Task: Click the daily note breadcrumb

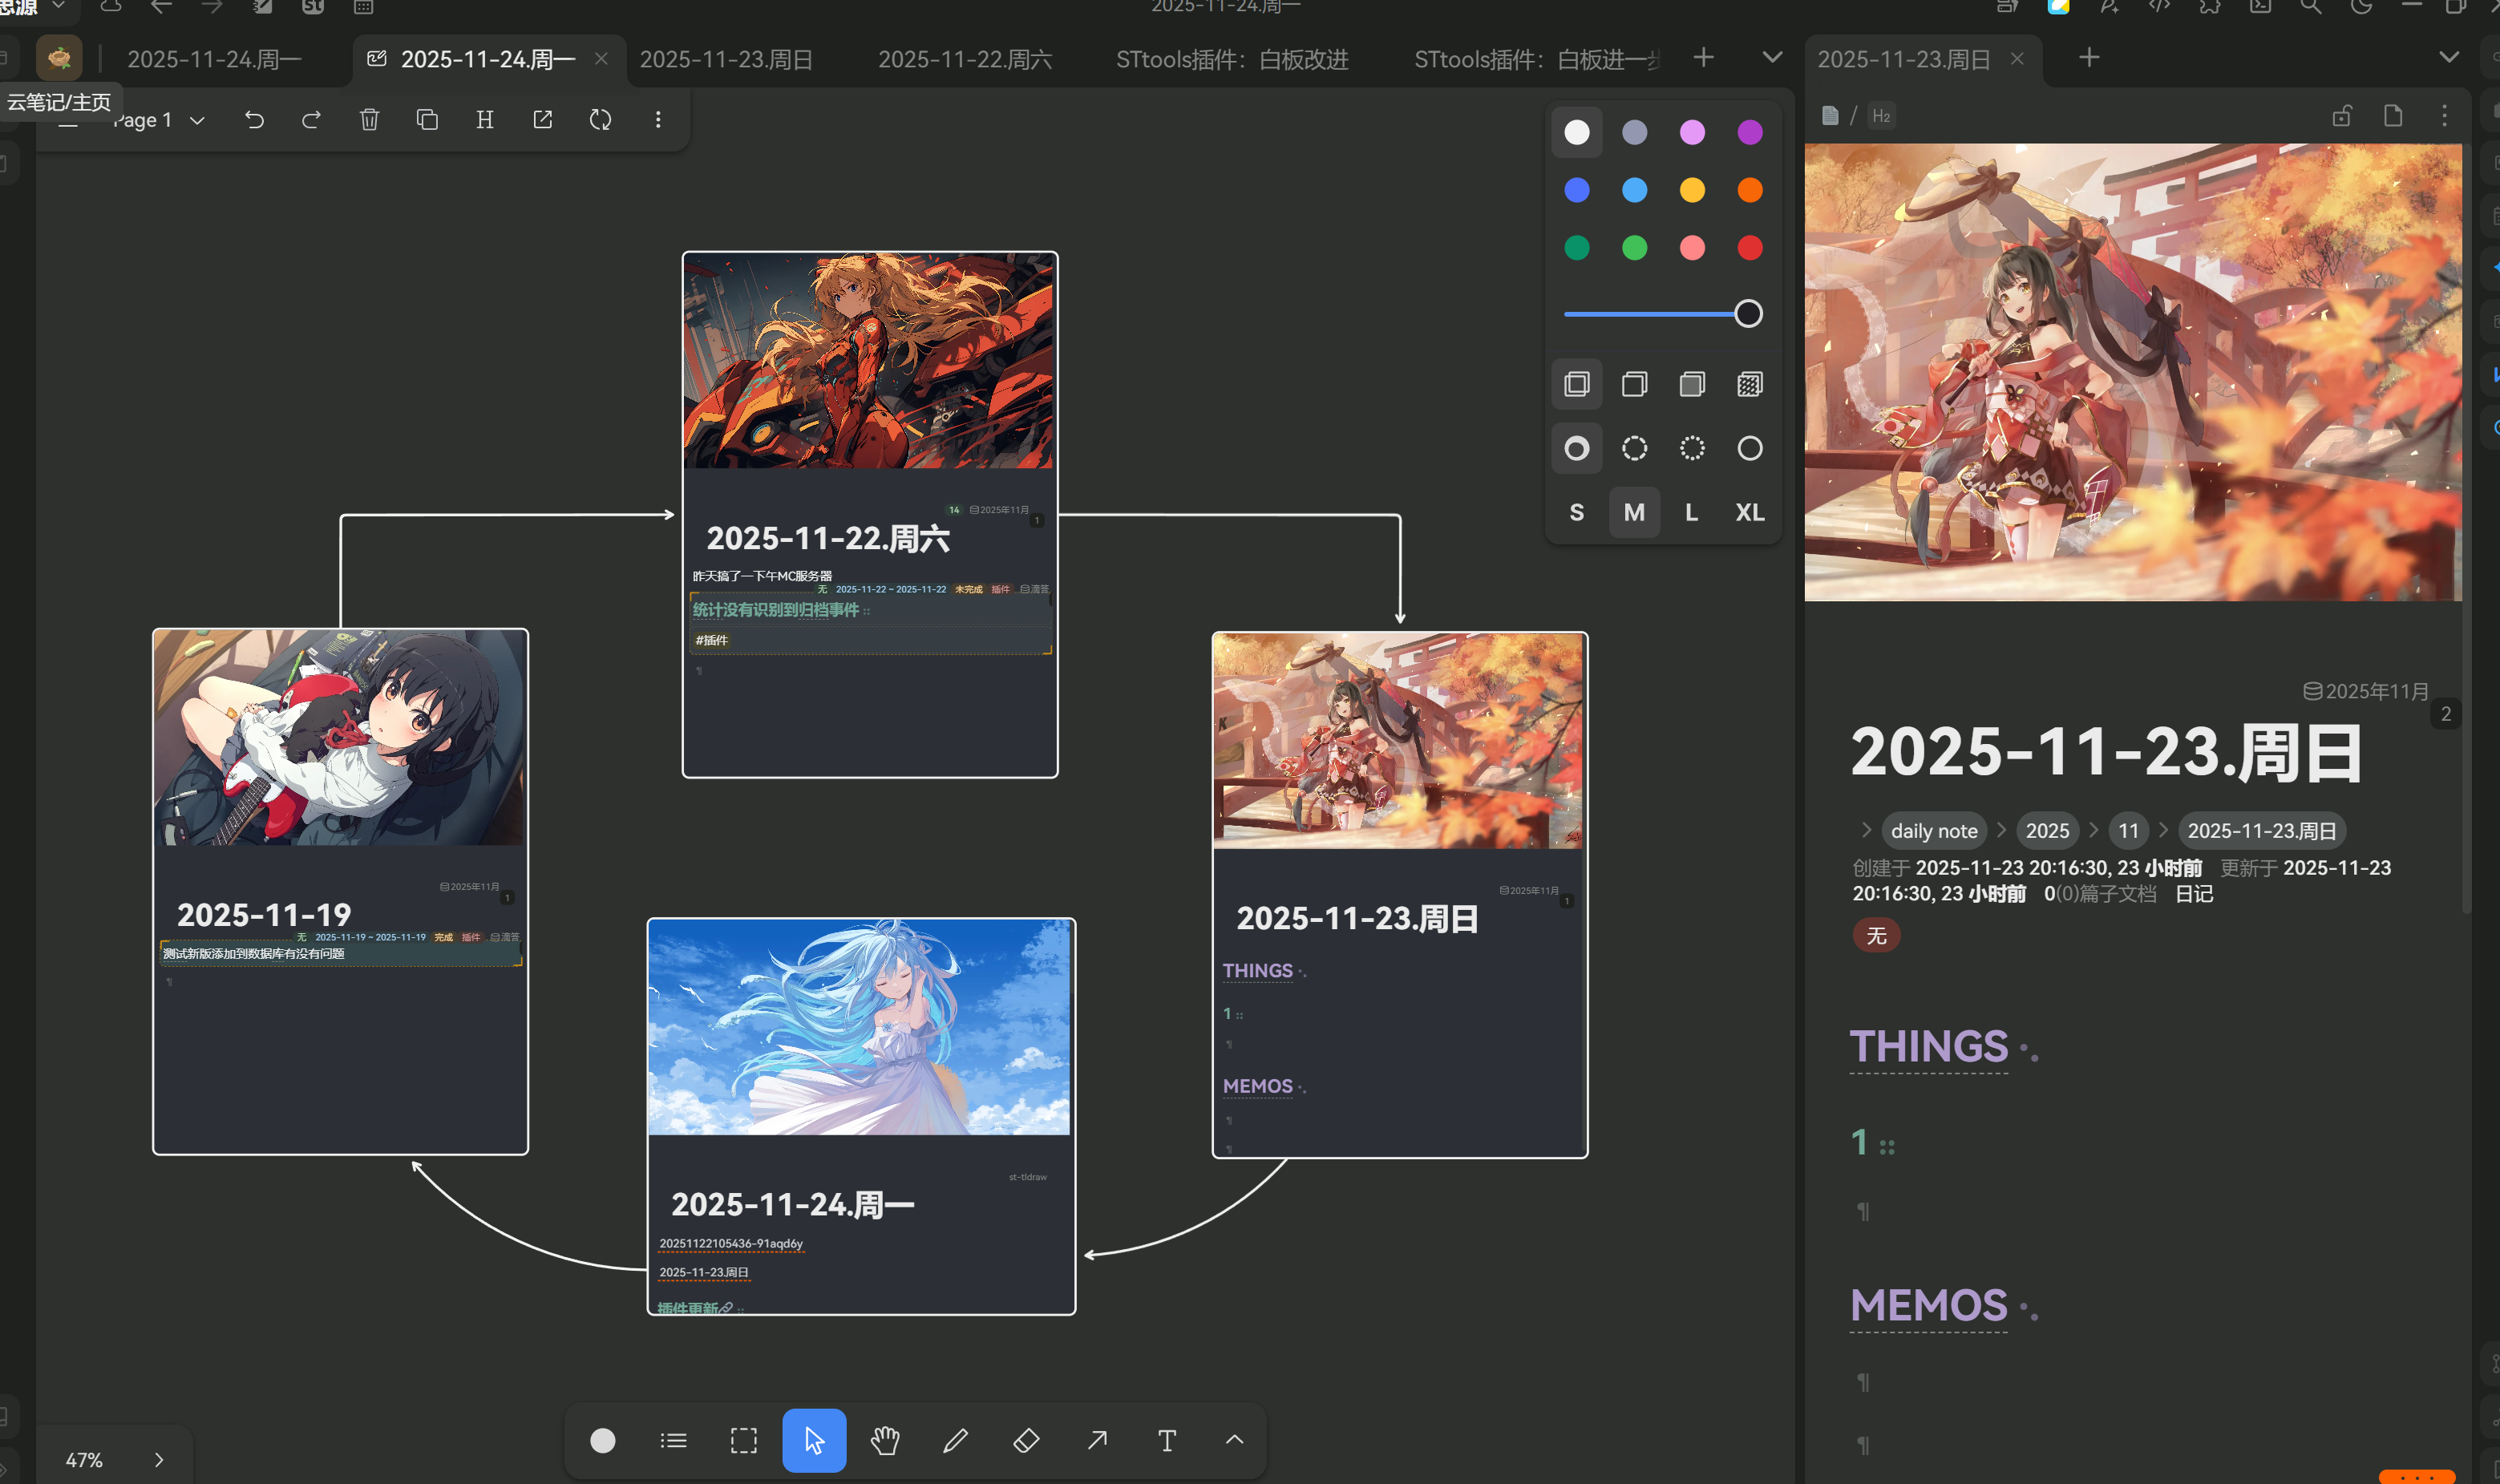Action: [x=1933, y=830]
